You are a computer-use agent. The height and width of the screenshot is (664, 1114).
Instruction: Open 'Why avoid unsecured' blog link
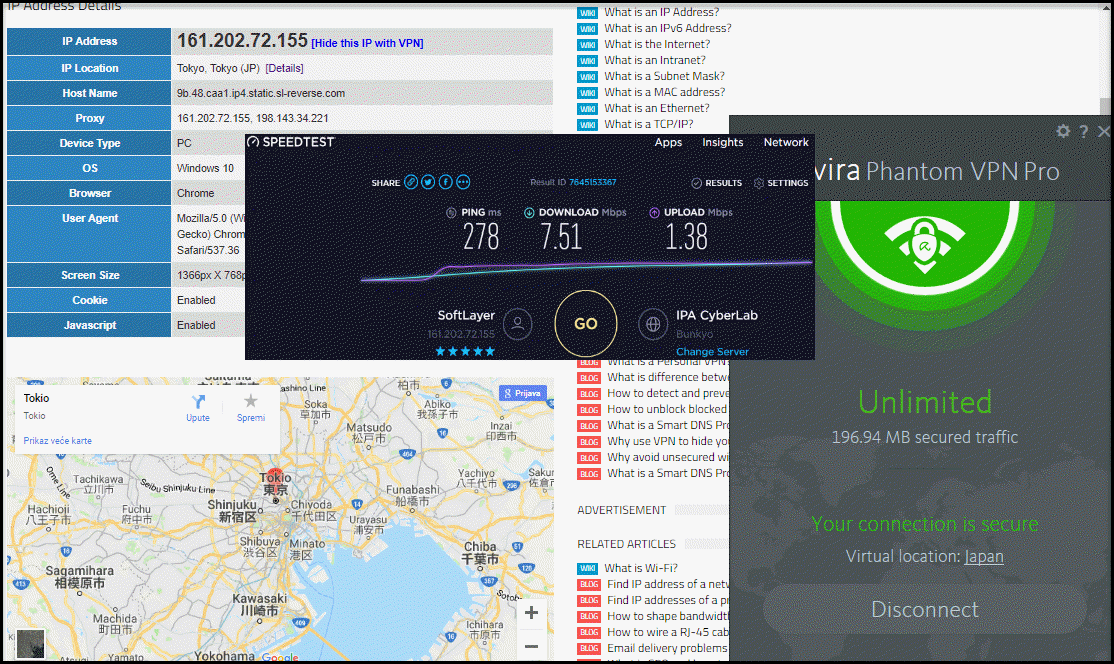pyautogui.click(x=668, y=457)
